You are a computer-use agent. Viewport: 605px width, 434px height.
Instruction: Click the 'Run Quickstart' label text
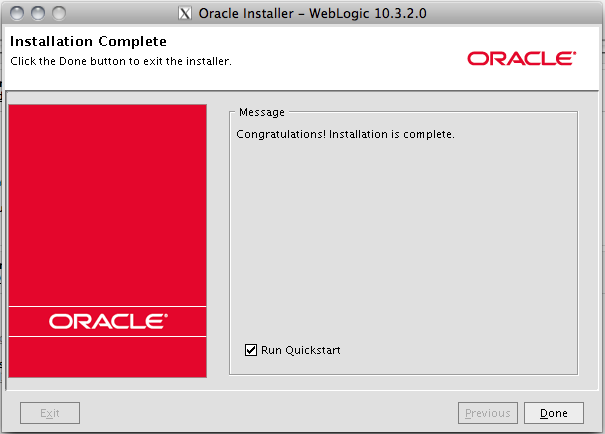click(301, 350)
